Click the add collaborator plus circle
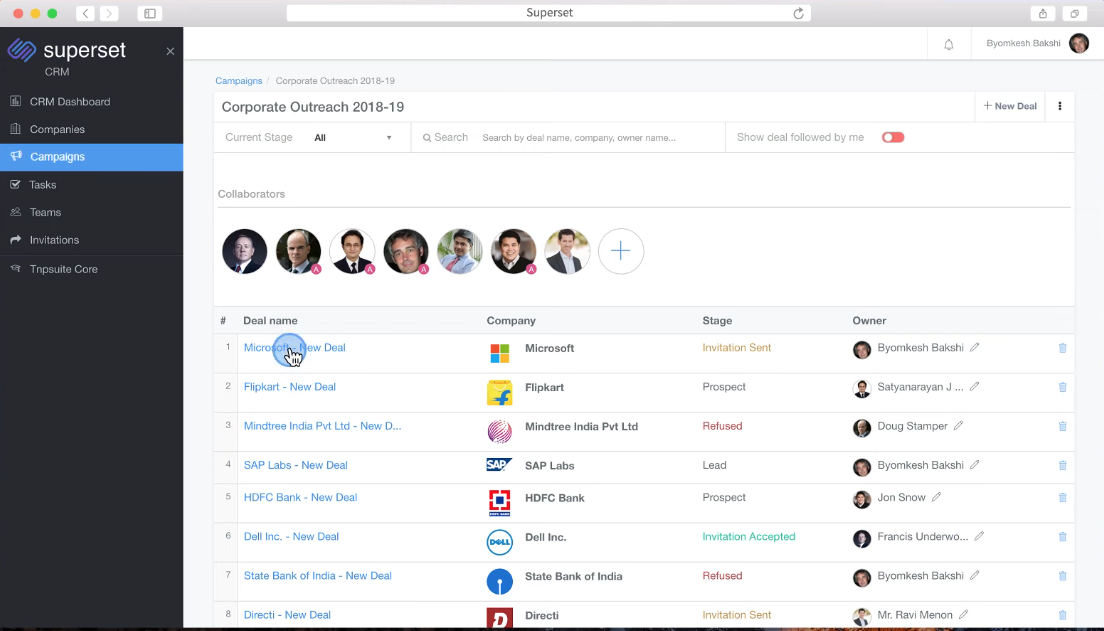The width and height of the screenshot is (1104, 631). tap(620, 251)
